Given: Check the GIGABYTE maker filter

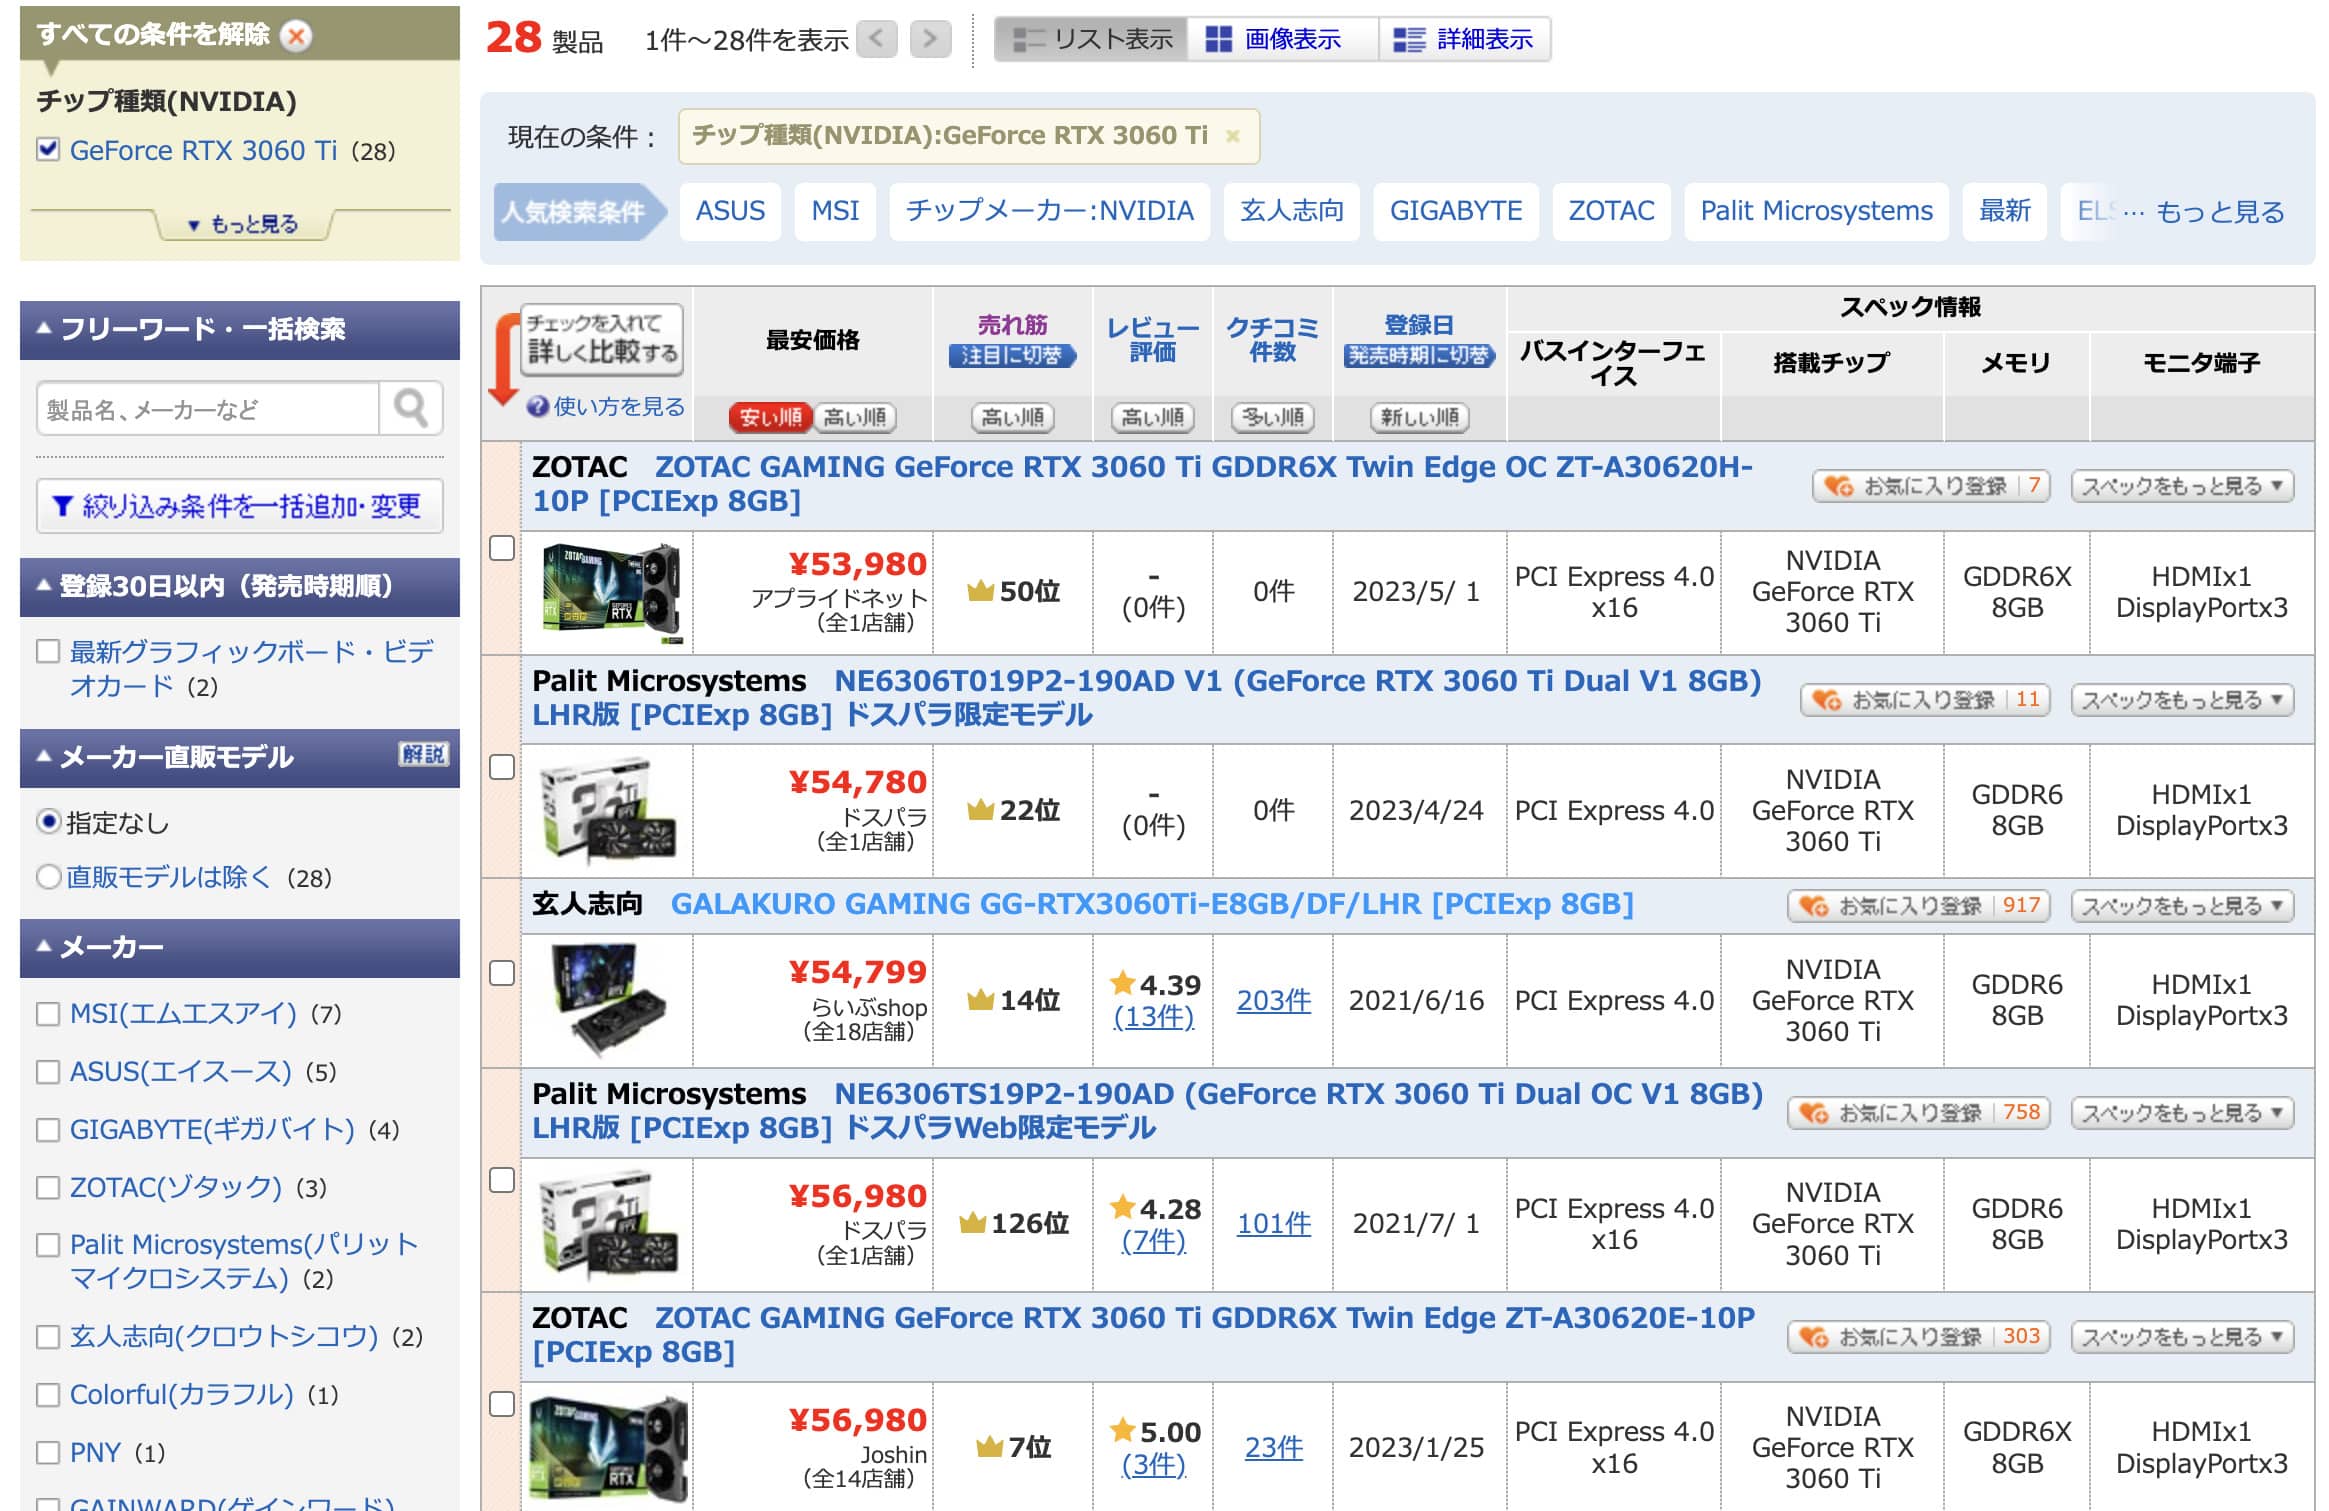Looking at the screenshot, I should tap(47, 1130).
